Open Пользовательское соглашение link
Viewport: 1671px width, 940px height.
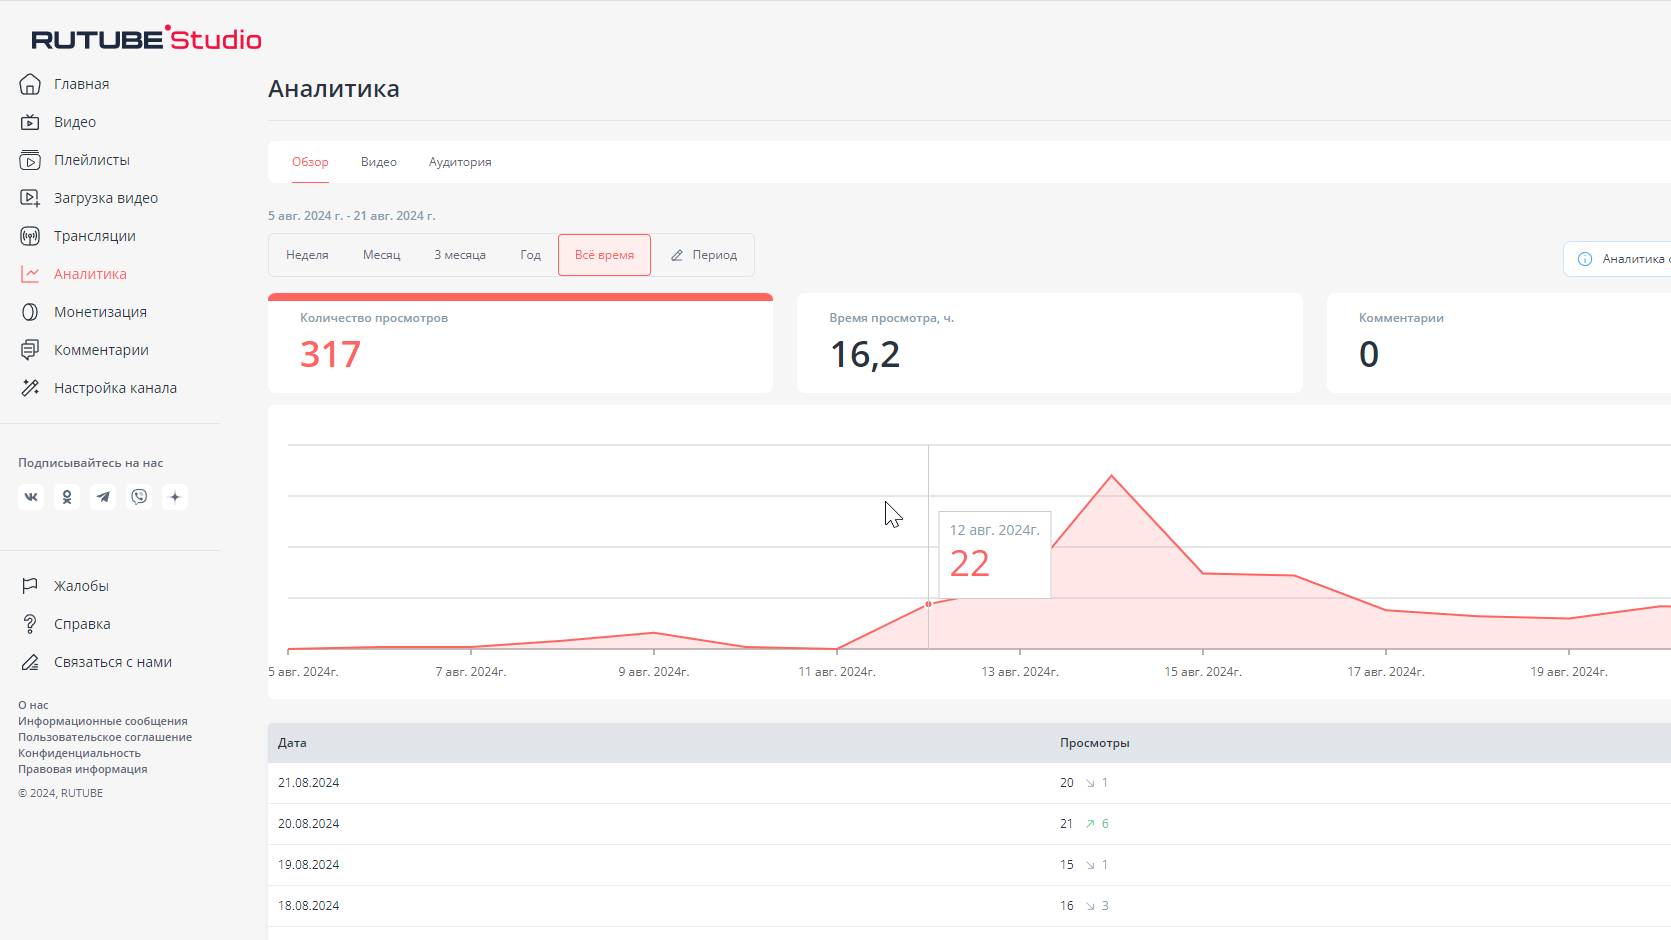(x=105, y=737)
